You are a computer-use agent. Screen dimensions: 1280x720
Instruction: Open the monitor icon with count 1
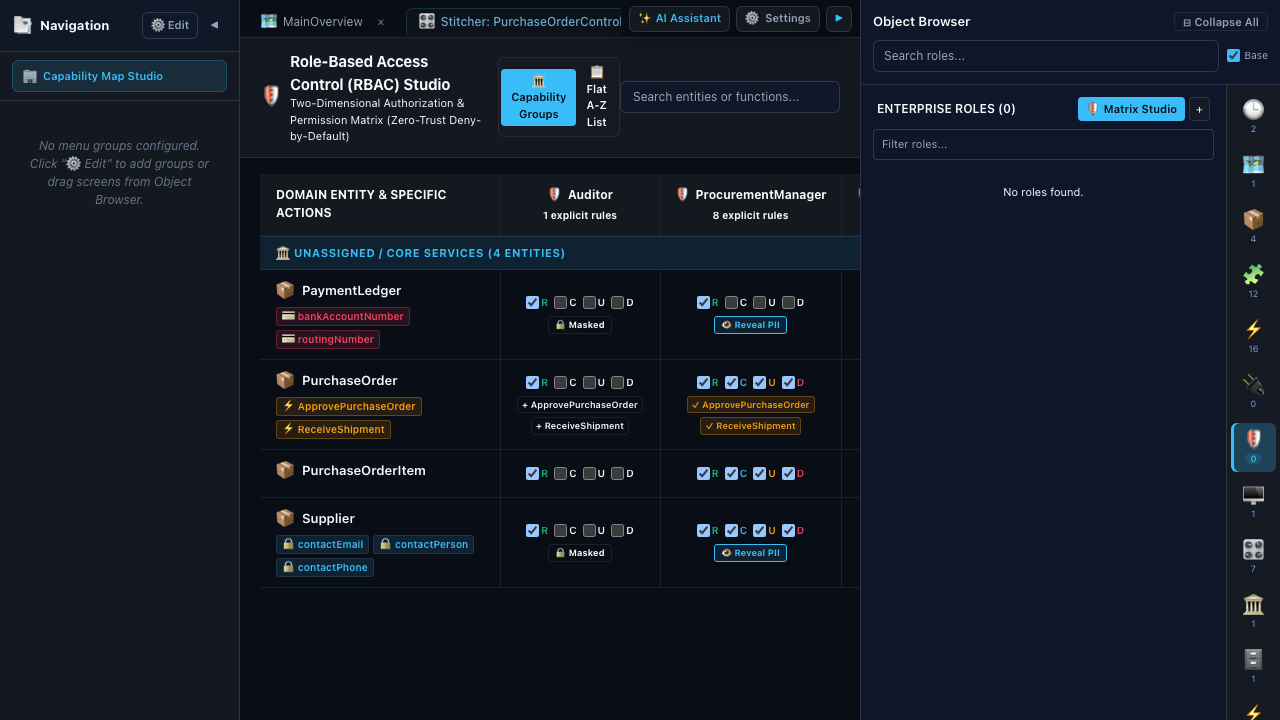pos(1253,495)
